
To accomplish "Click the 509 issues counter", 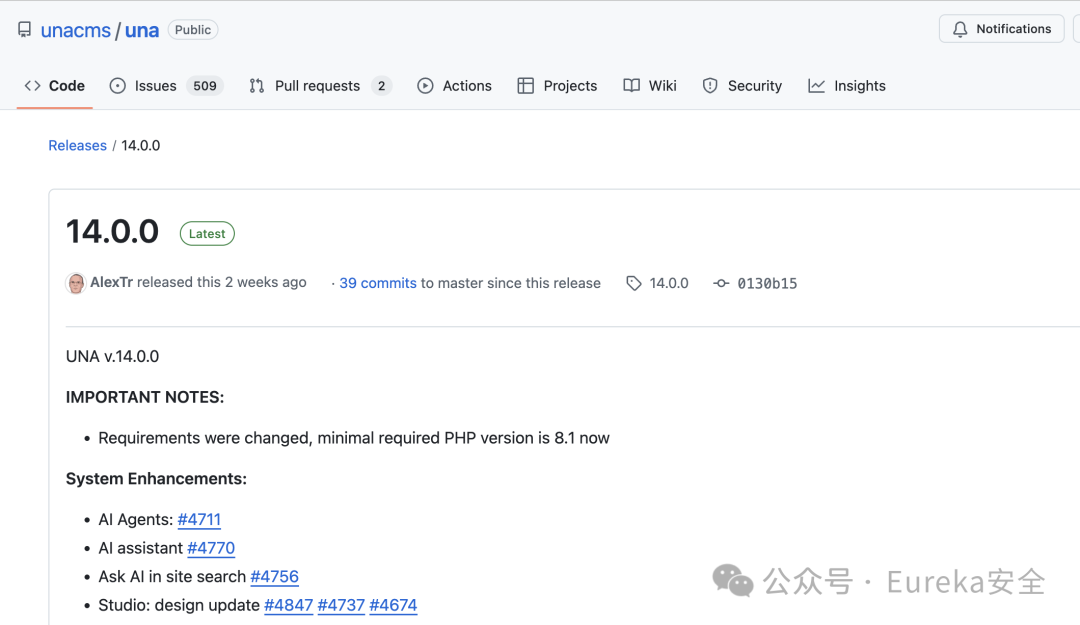I will pyautogui.click(x=205, y=85).
